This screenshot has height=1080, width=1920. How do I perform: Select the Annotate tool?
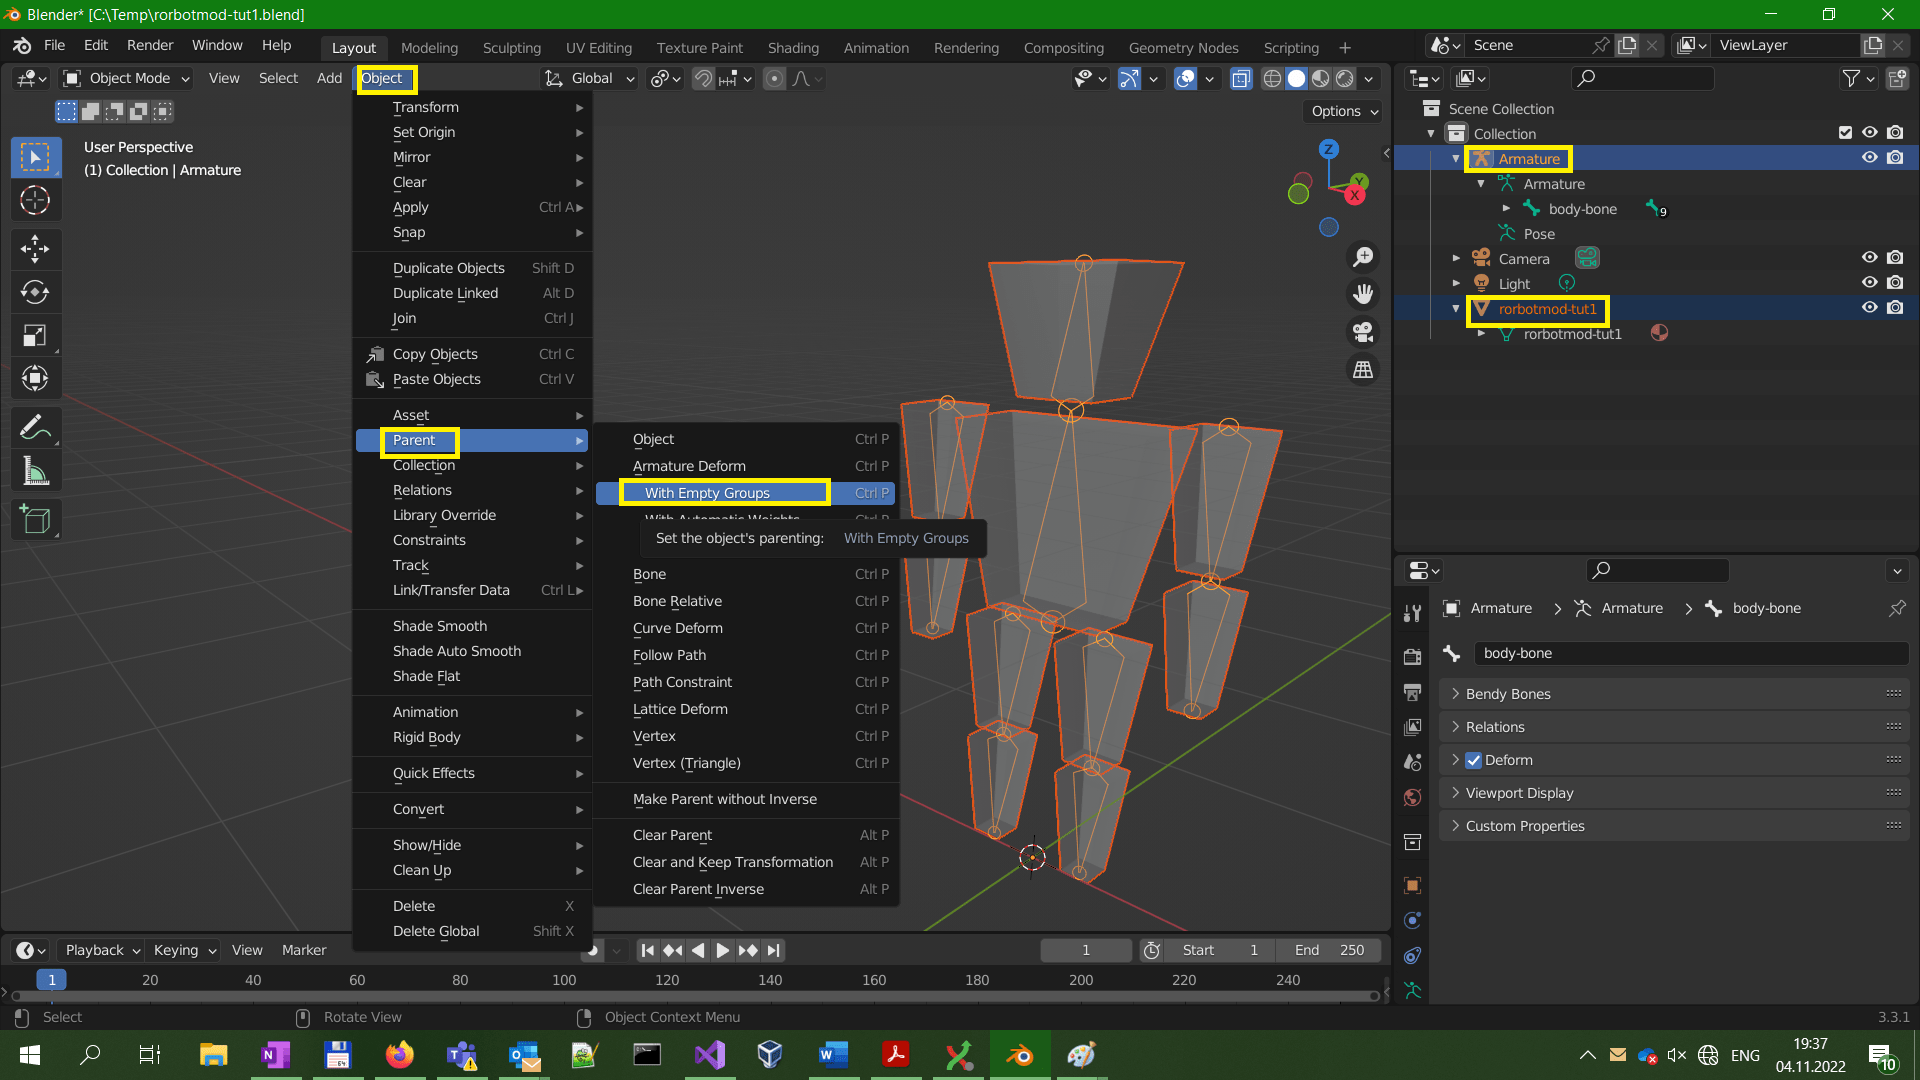(35, 427)
